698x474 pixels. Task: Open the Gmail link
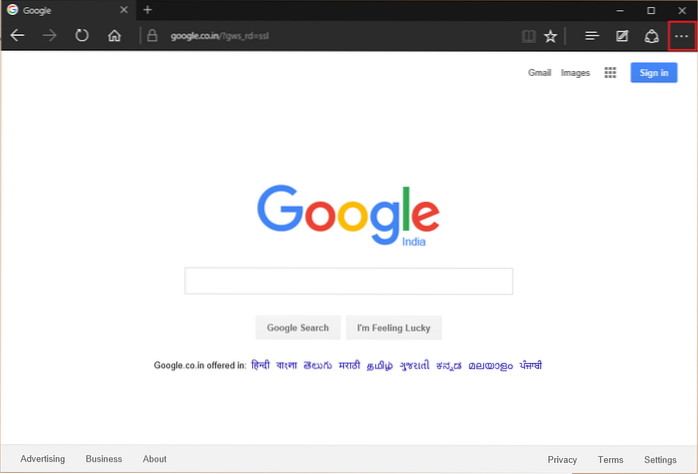tap(539, 73)
